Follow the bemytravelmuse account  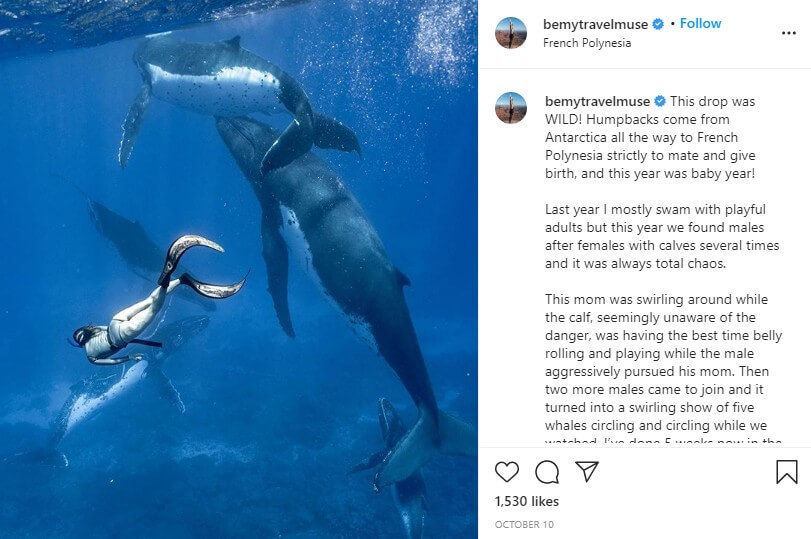point(700,23)
